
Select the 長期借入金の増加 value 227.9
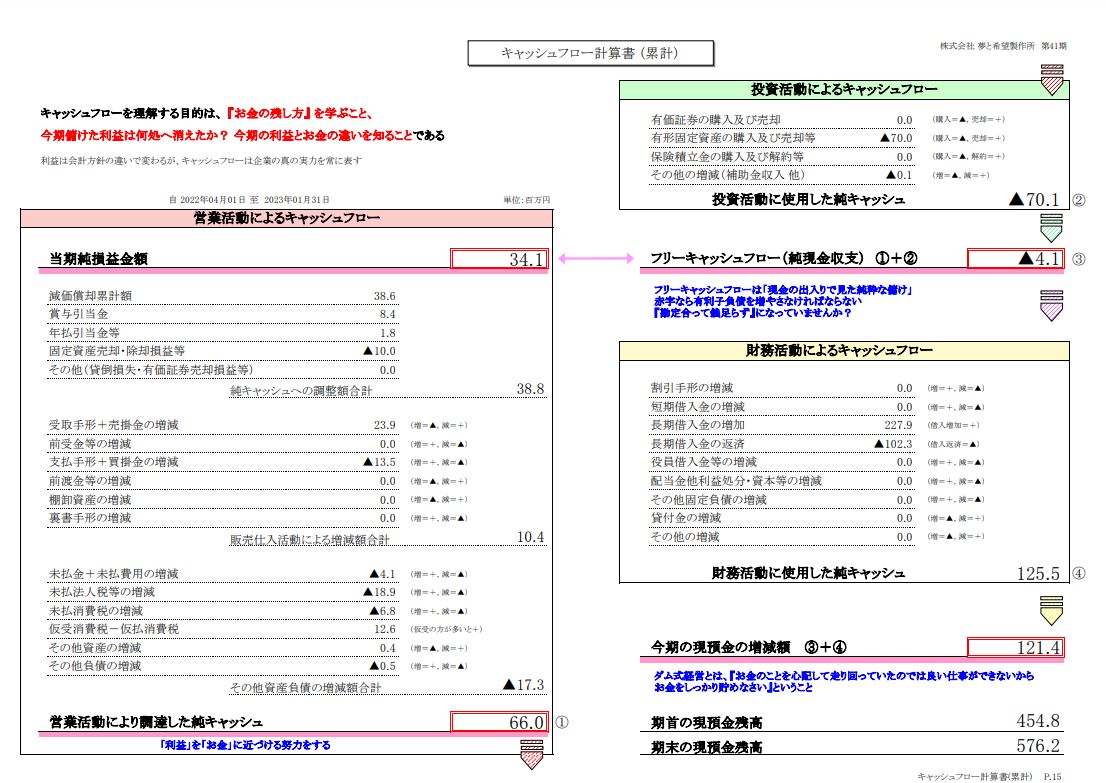pos(899,425)
